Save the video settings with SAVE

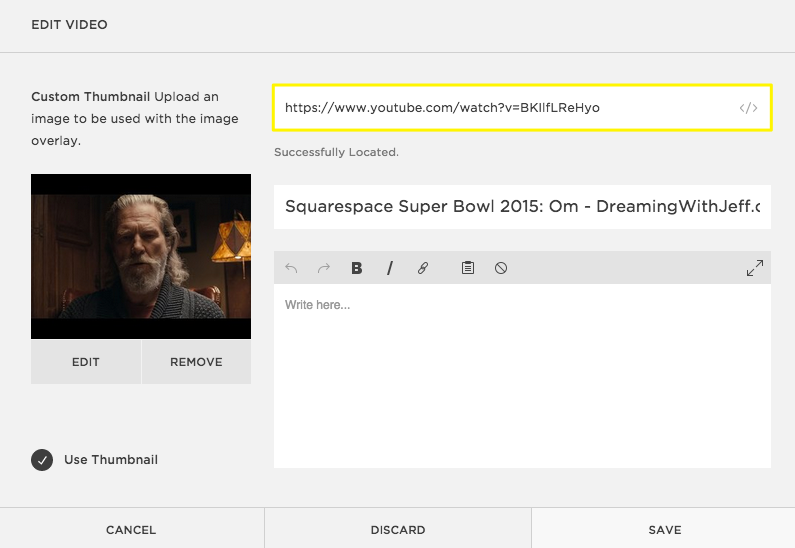664,530
